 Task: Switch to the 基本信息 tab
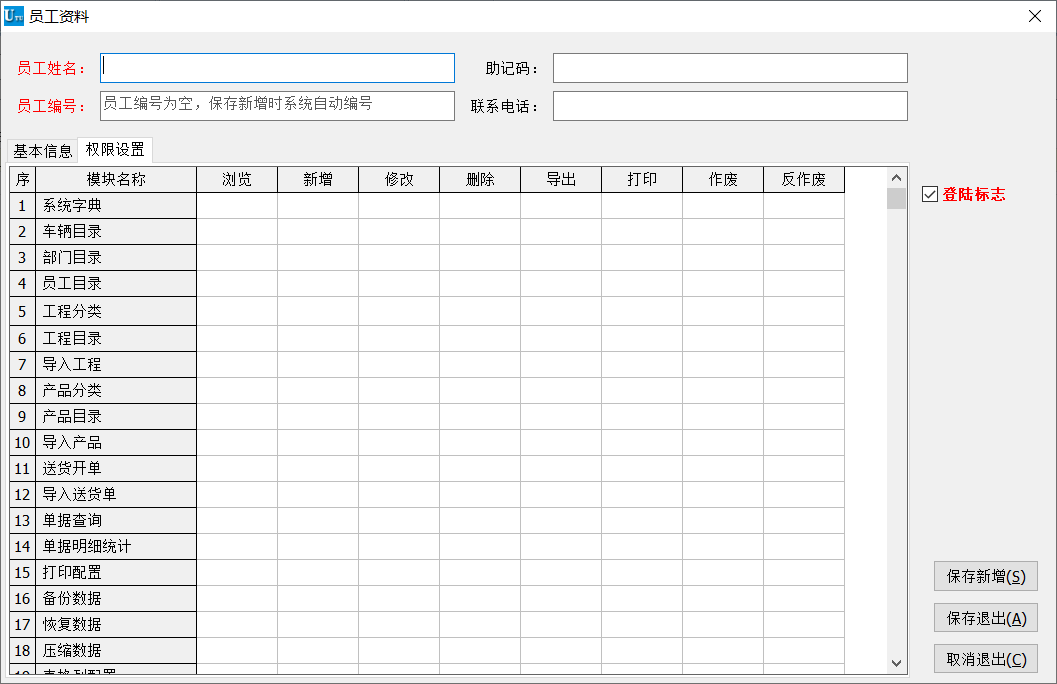click(x=41, y=150)
